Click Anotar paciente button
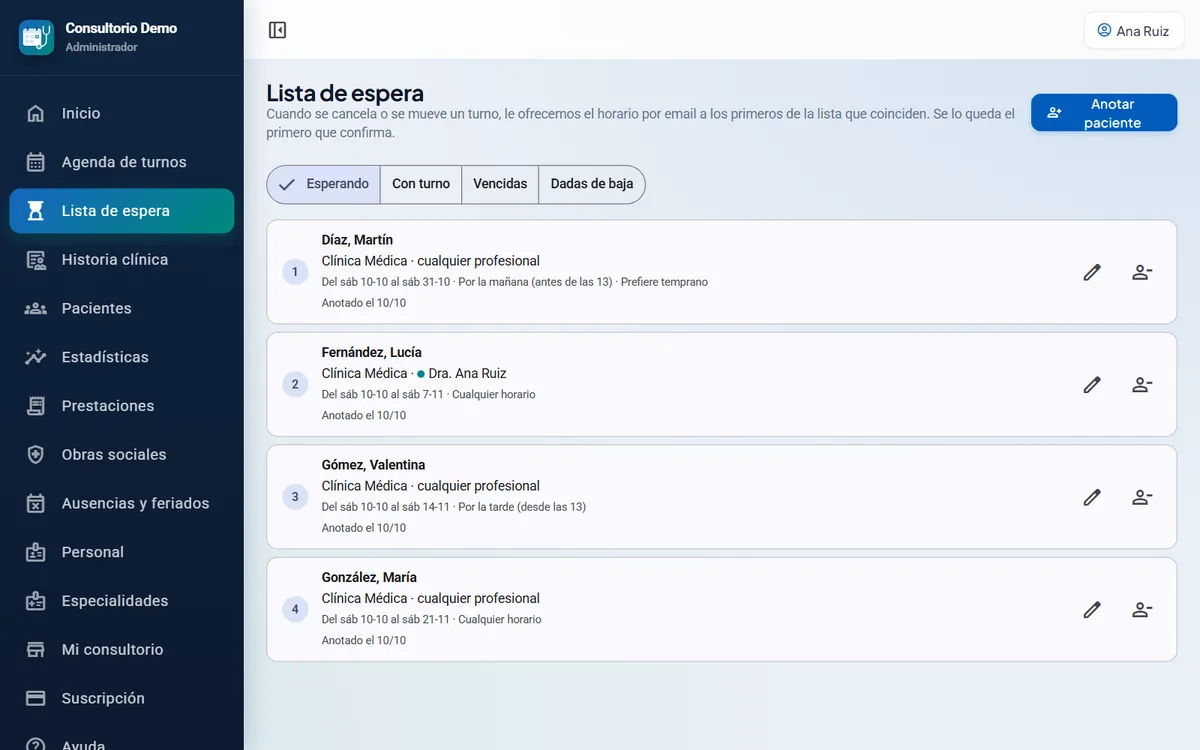The width and height of the screenshot is (1200, 750). click(1104, 113)
